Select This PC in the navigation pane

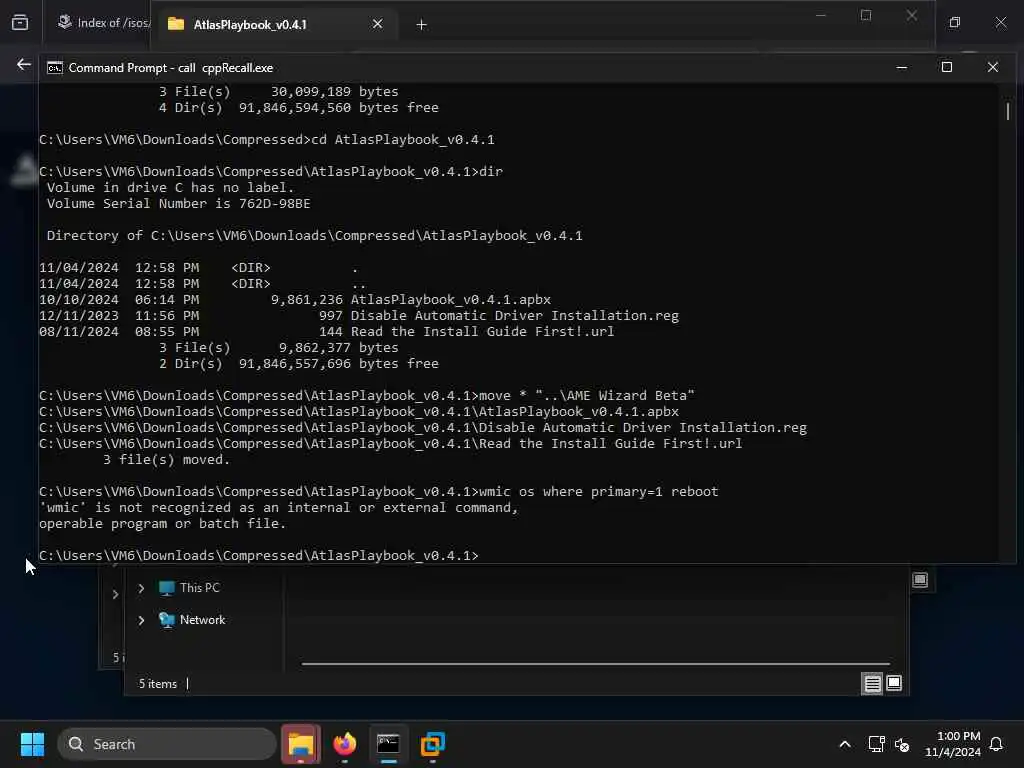199,588
